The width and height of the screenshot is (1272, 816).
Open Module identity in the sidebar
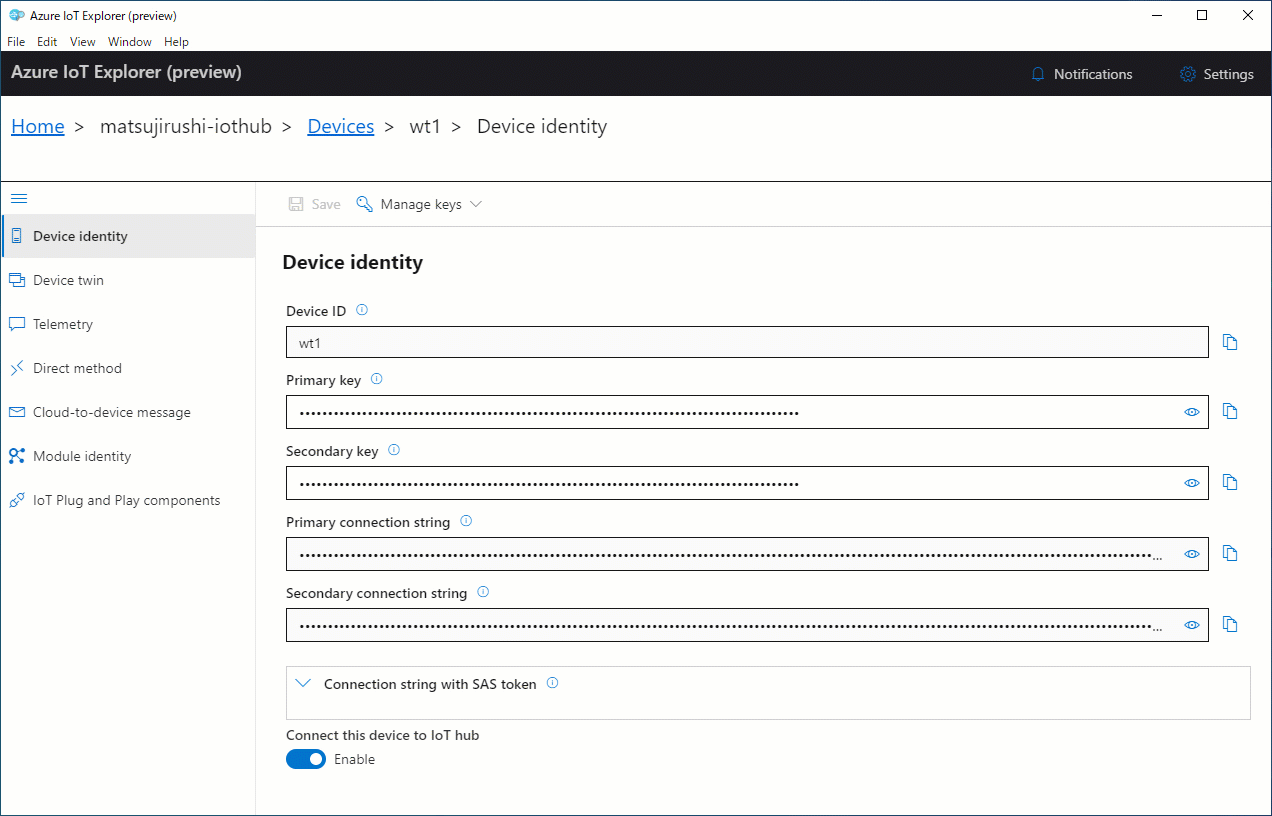click(x=128, y=456)
